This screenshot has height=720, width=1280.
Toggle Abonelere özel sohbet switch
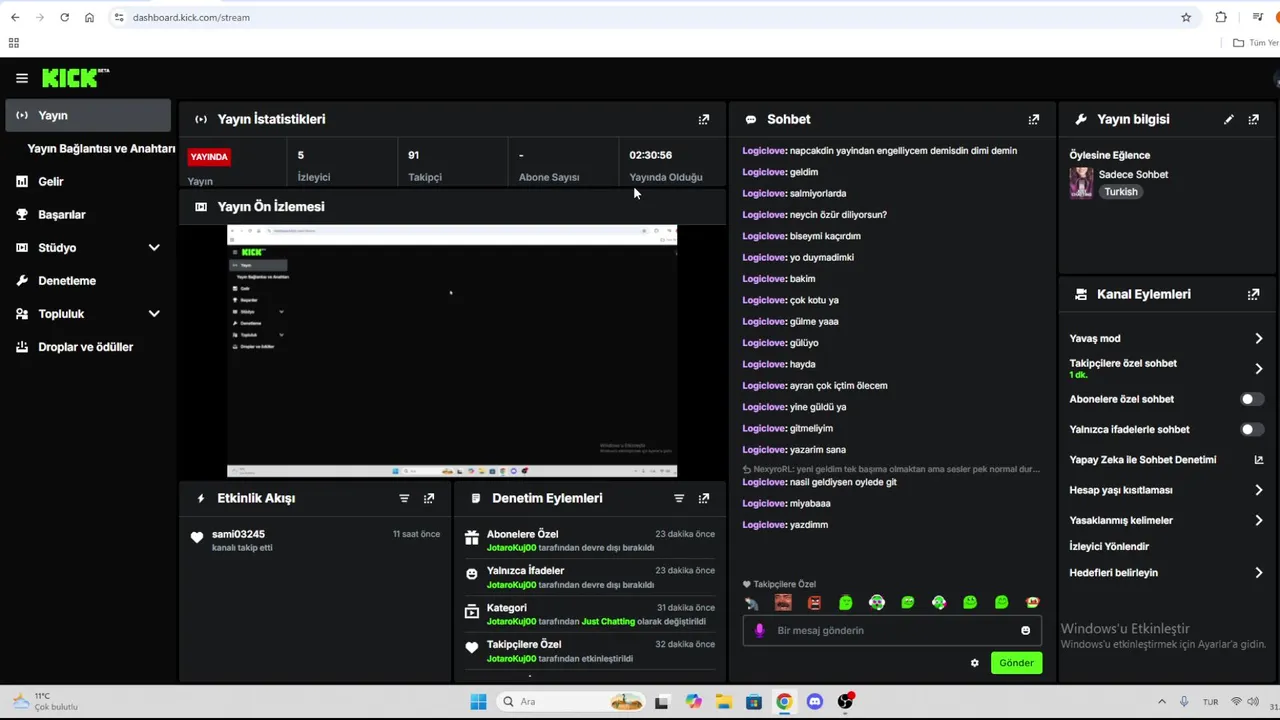(1252, 399)
